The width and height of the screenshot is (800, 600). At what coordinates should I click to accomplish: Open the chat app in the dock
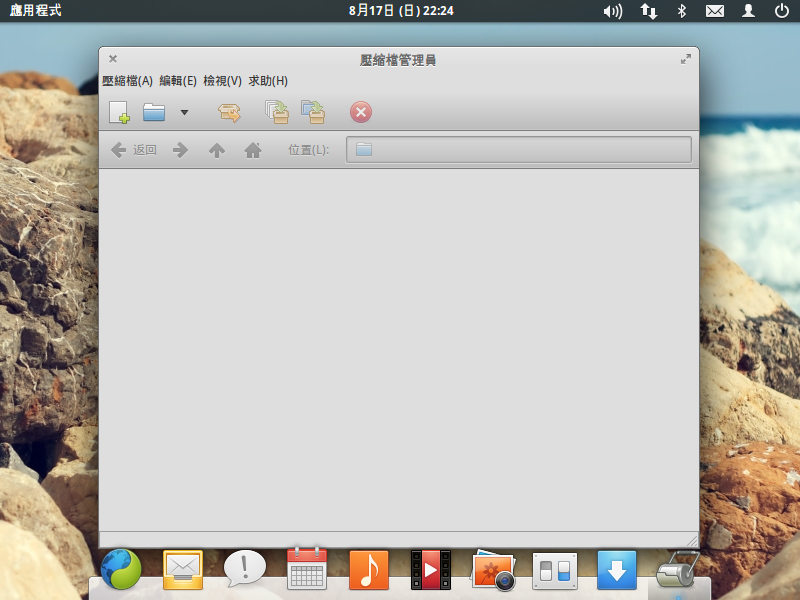tap(245, 568)
